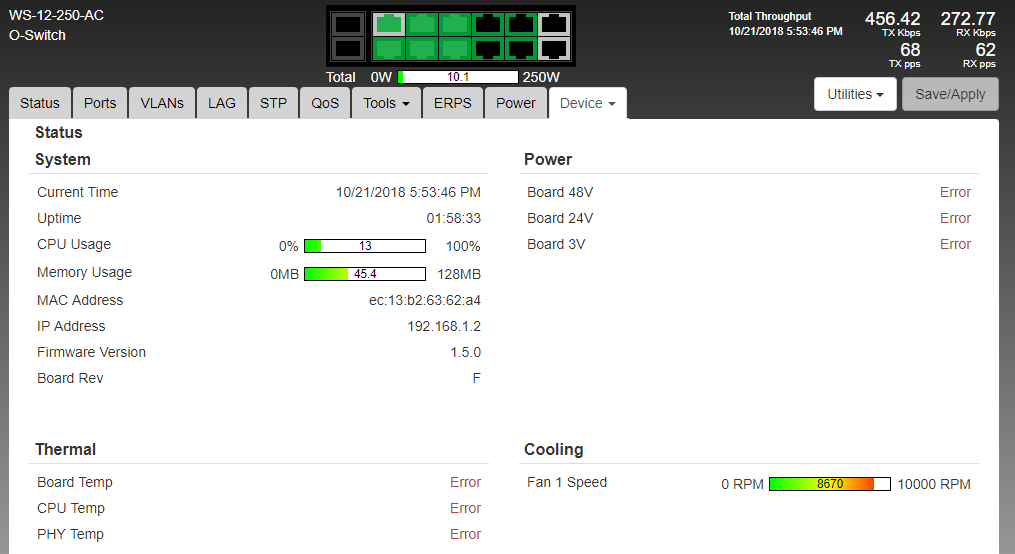The height and width of the screenshot is (554, 1015).
Task: Click the Fan 1 Speed gauge bar
Action: point(829,484)
